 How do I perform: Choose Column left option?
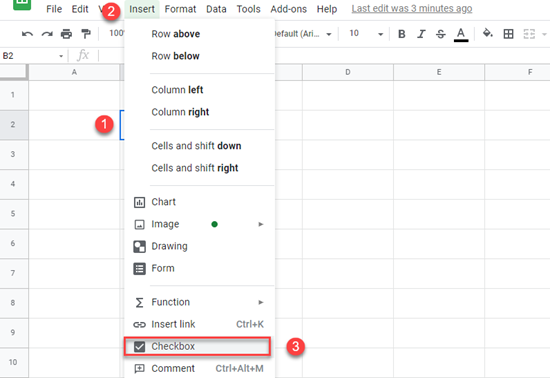[x=199, y=90]
